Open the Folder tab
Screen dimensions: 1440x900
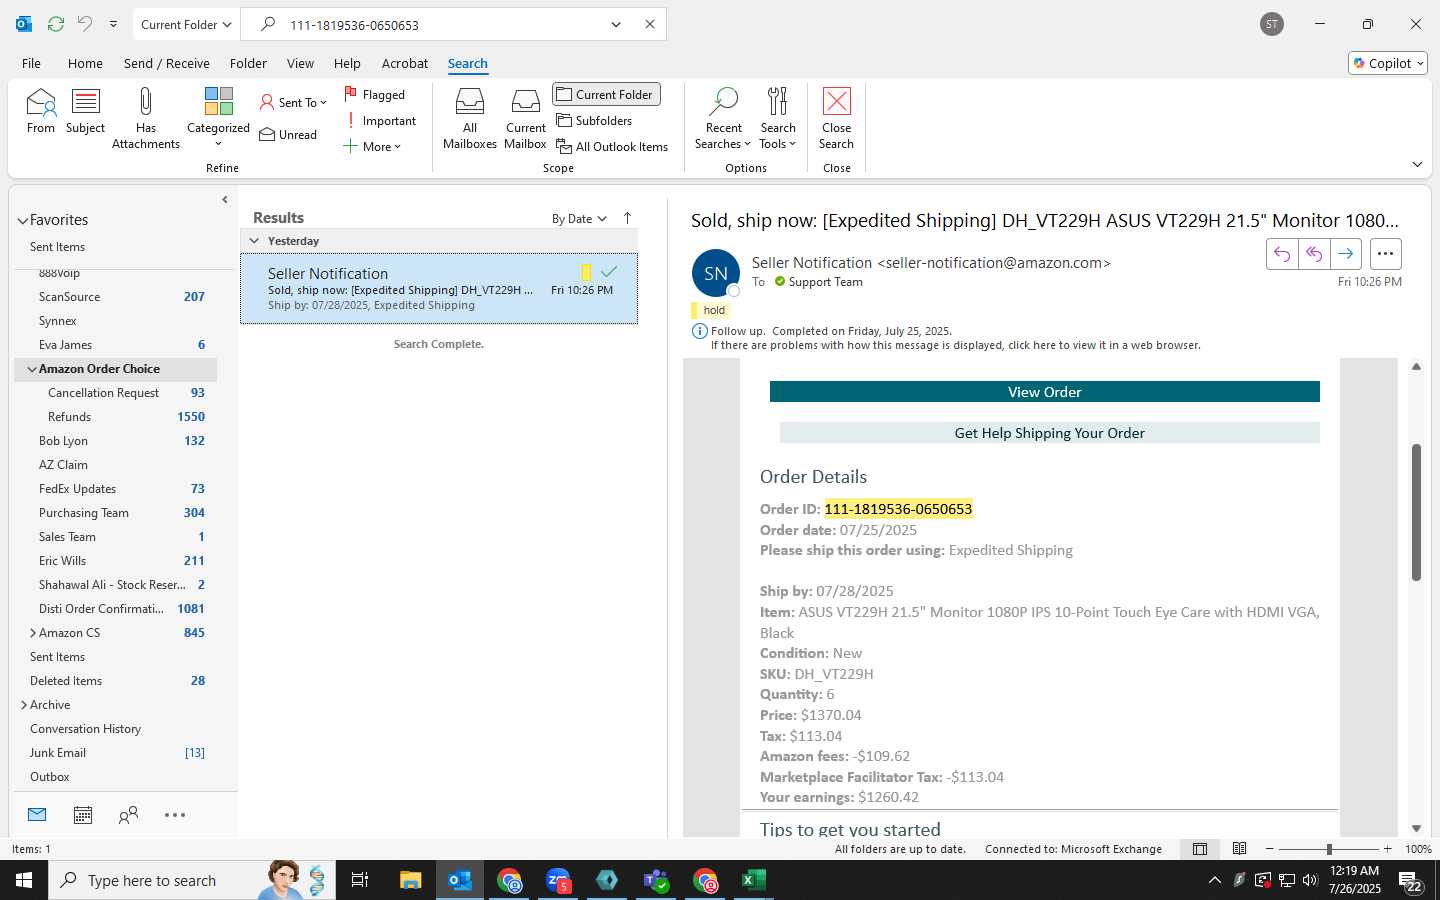coord(248,63)
